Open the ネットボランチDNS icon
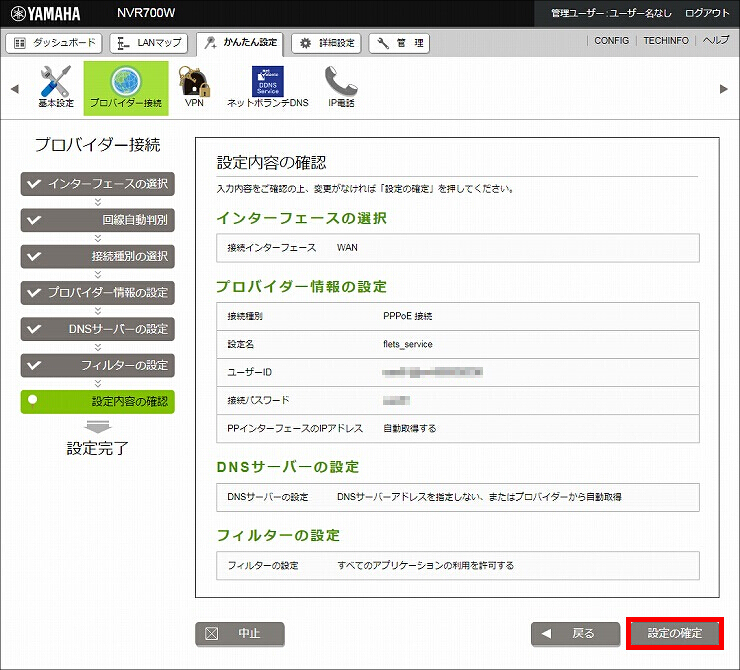This screenshot has height=670, width=740. point(268,87)
